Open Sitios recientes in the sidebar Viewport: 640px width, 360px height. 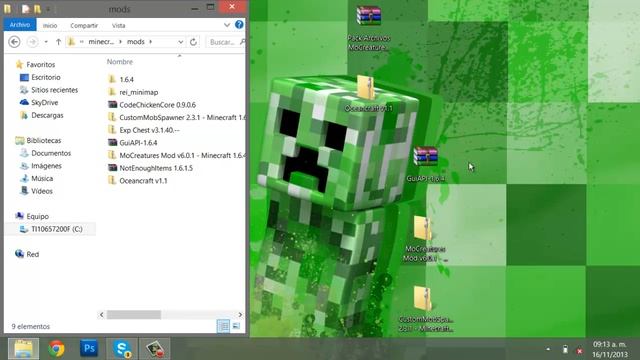[x=54, y=90]
